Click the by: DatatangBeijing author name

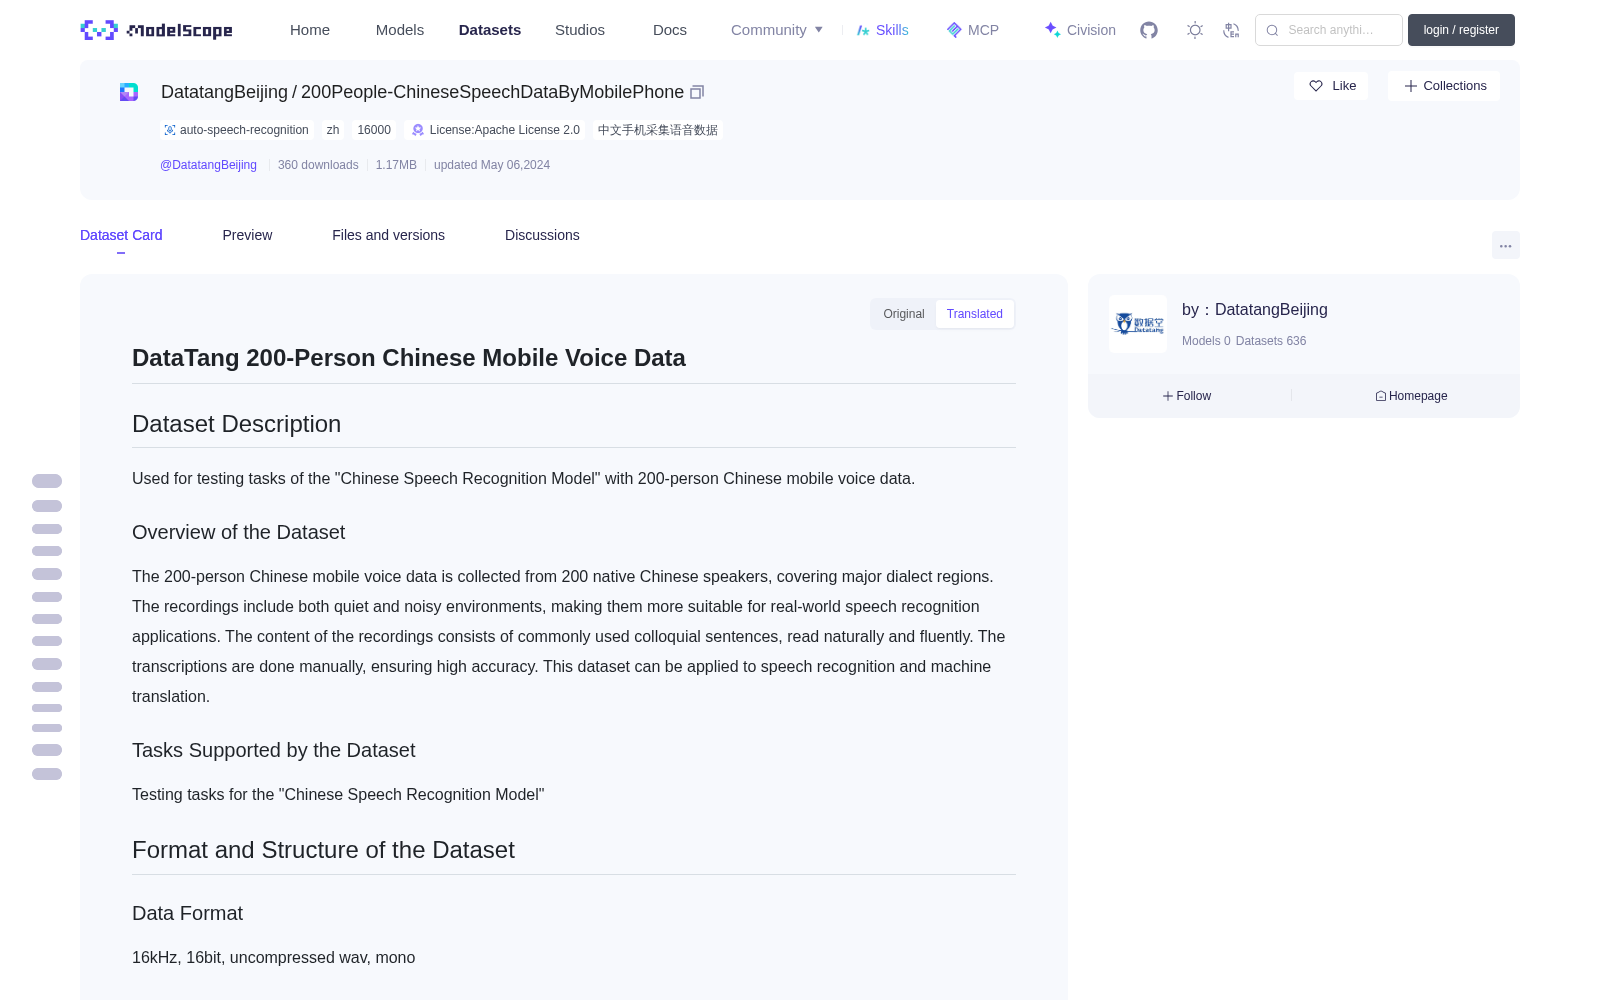(x=1255, y=310)
